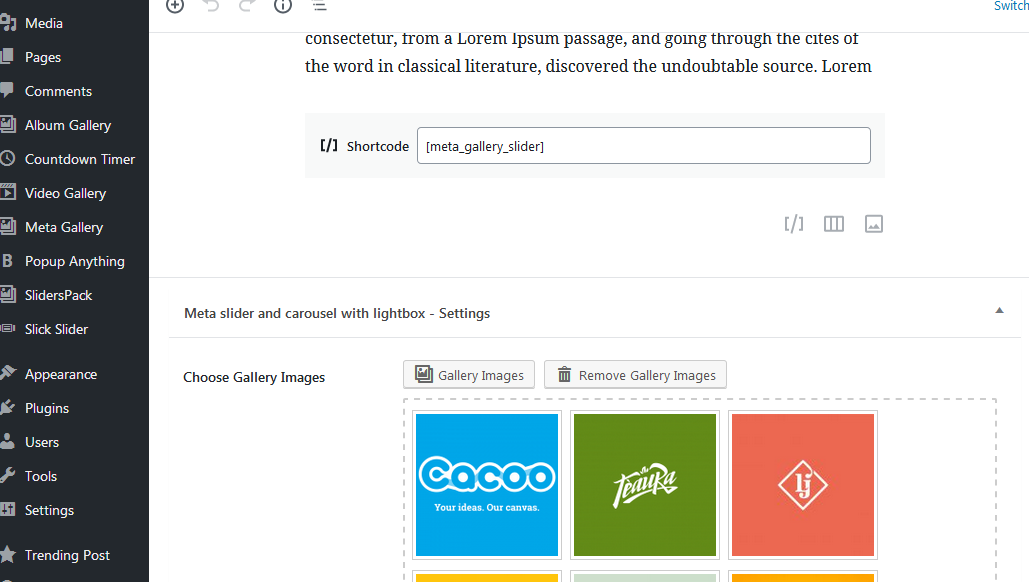This screenshot has height=582, width=1029.
Task: Click the Media icon in sidebar
Action: (8, 23)
